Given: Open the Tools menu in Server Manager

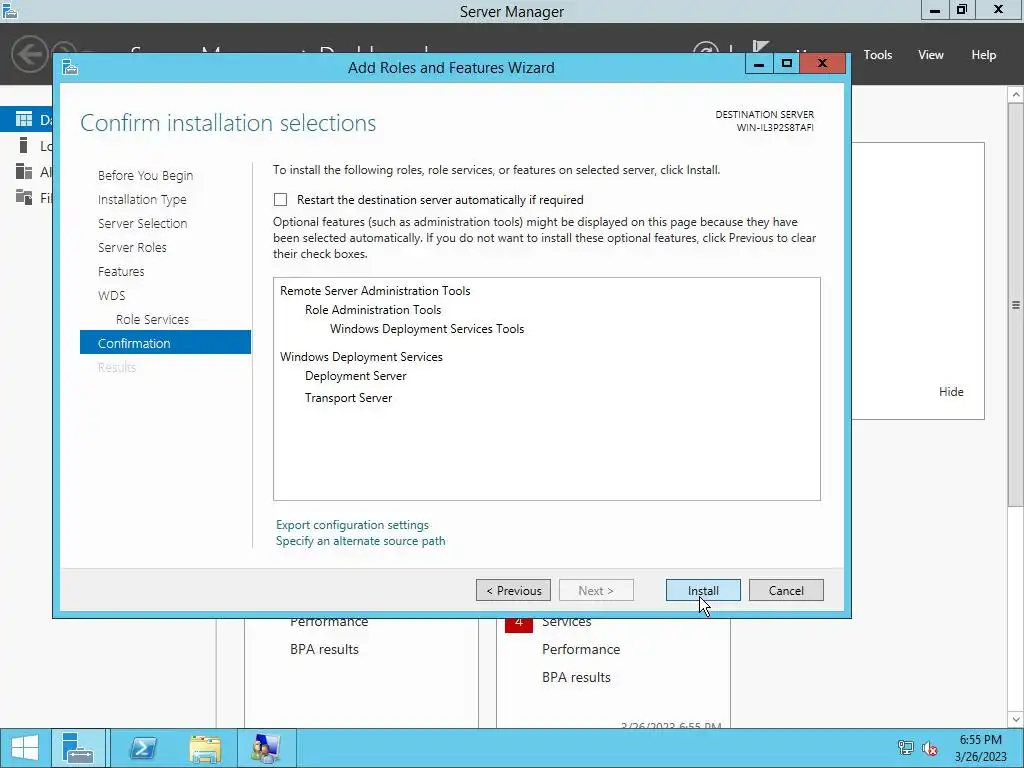Looking at the screenshot, I should 877,55.
